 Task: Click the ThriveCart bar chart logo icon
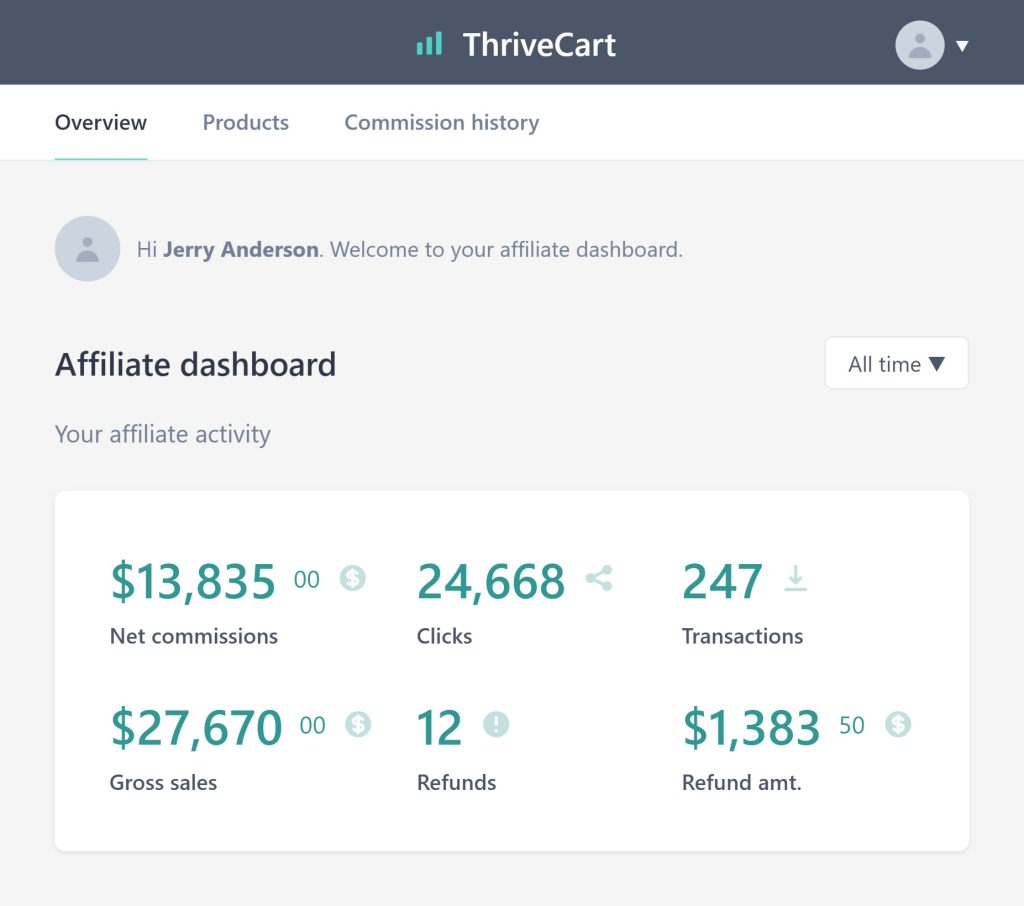click(x=429, y=44)
